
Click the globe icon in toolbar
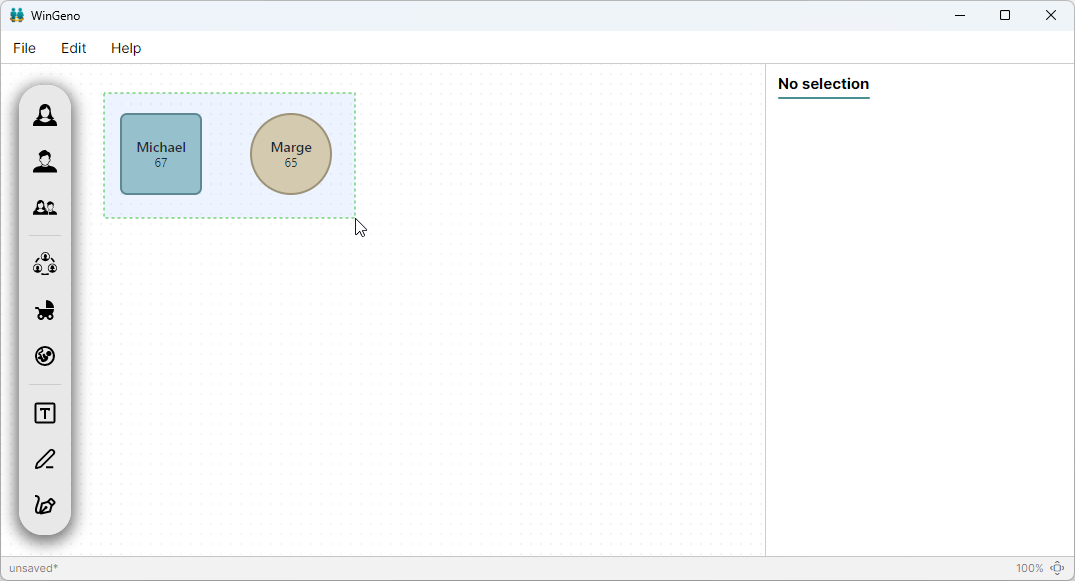[45, 356]
